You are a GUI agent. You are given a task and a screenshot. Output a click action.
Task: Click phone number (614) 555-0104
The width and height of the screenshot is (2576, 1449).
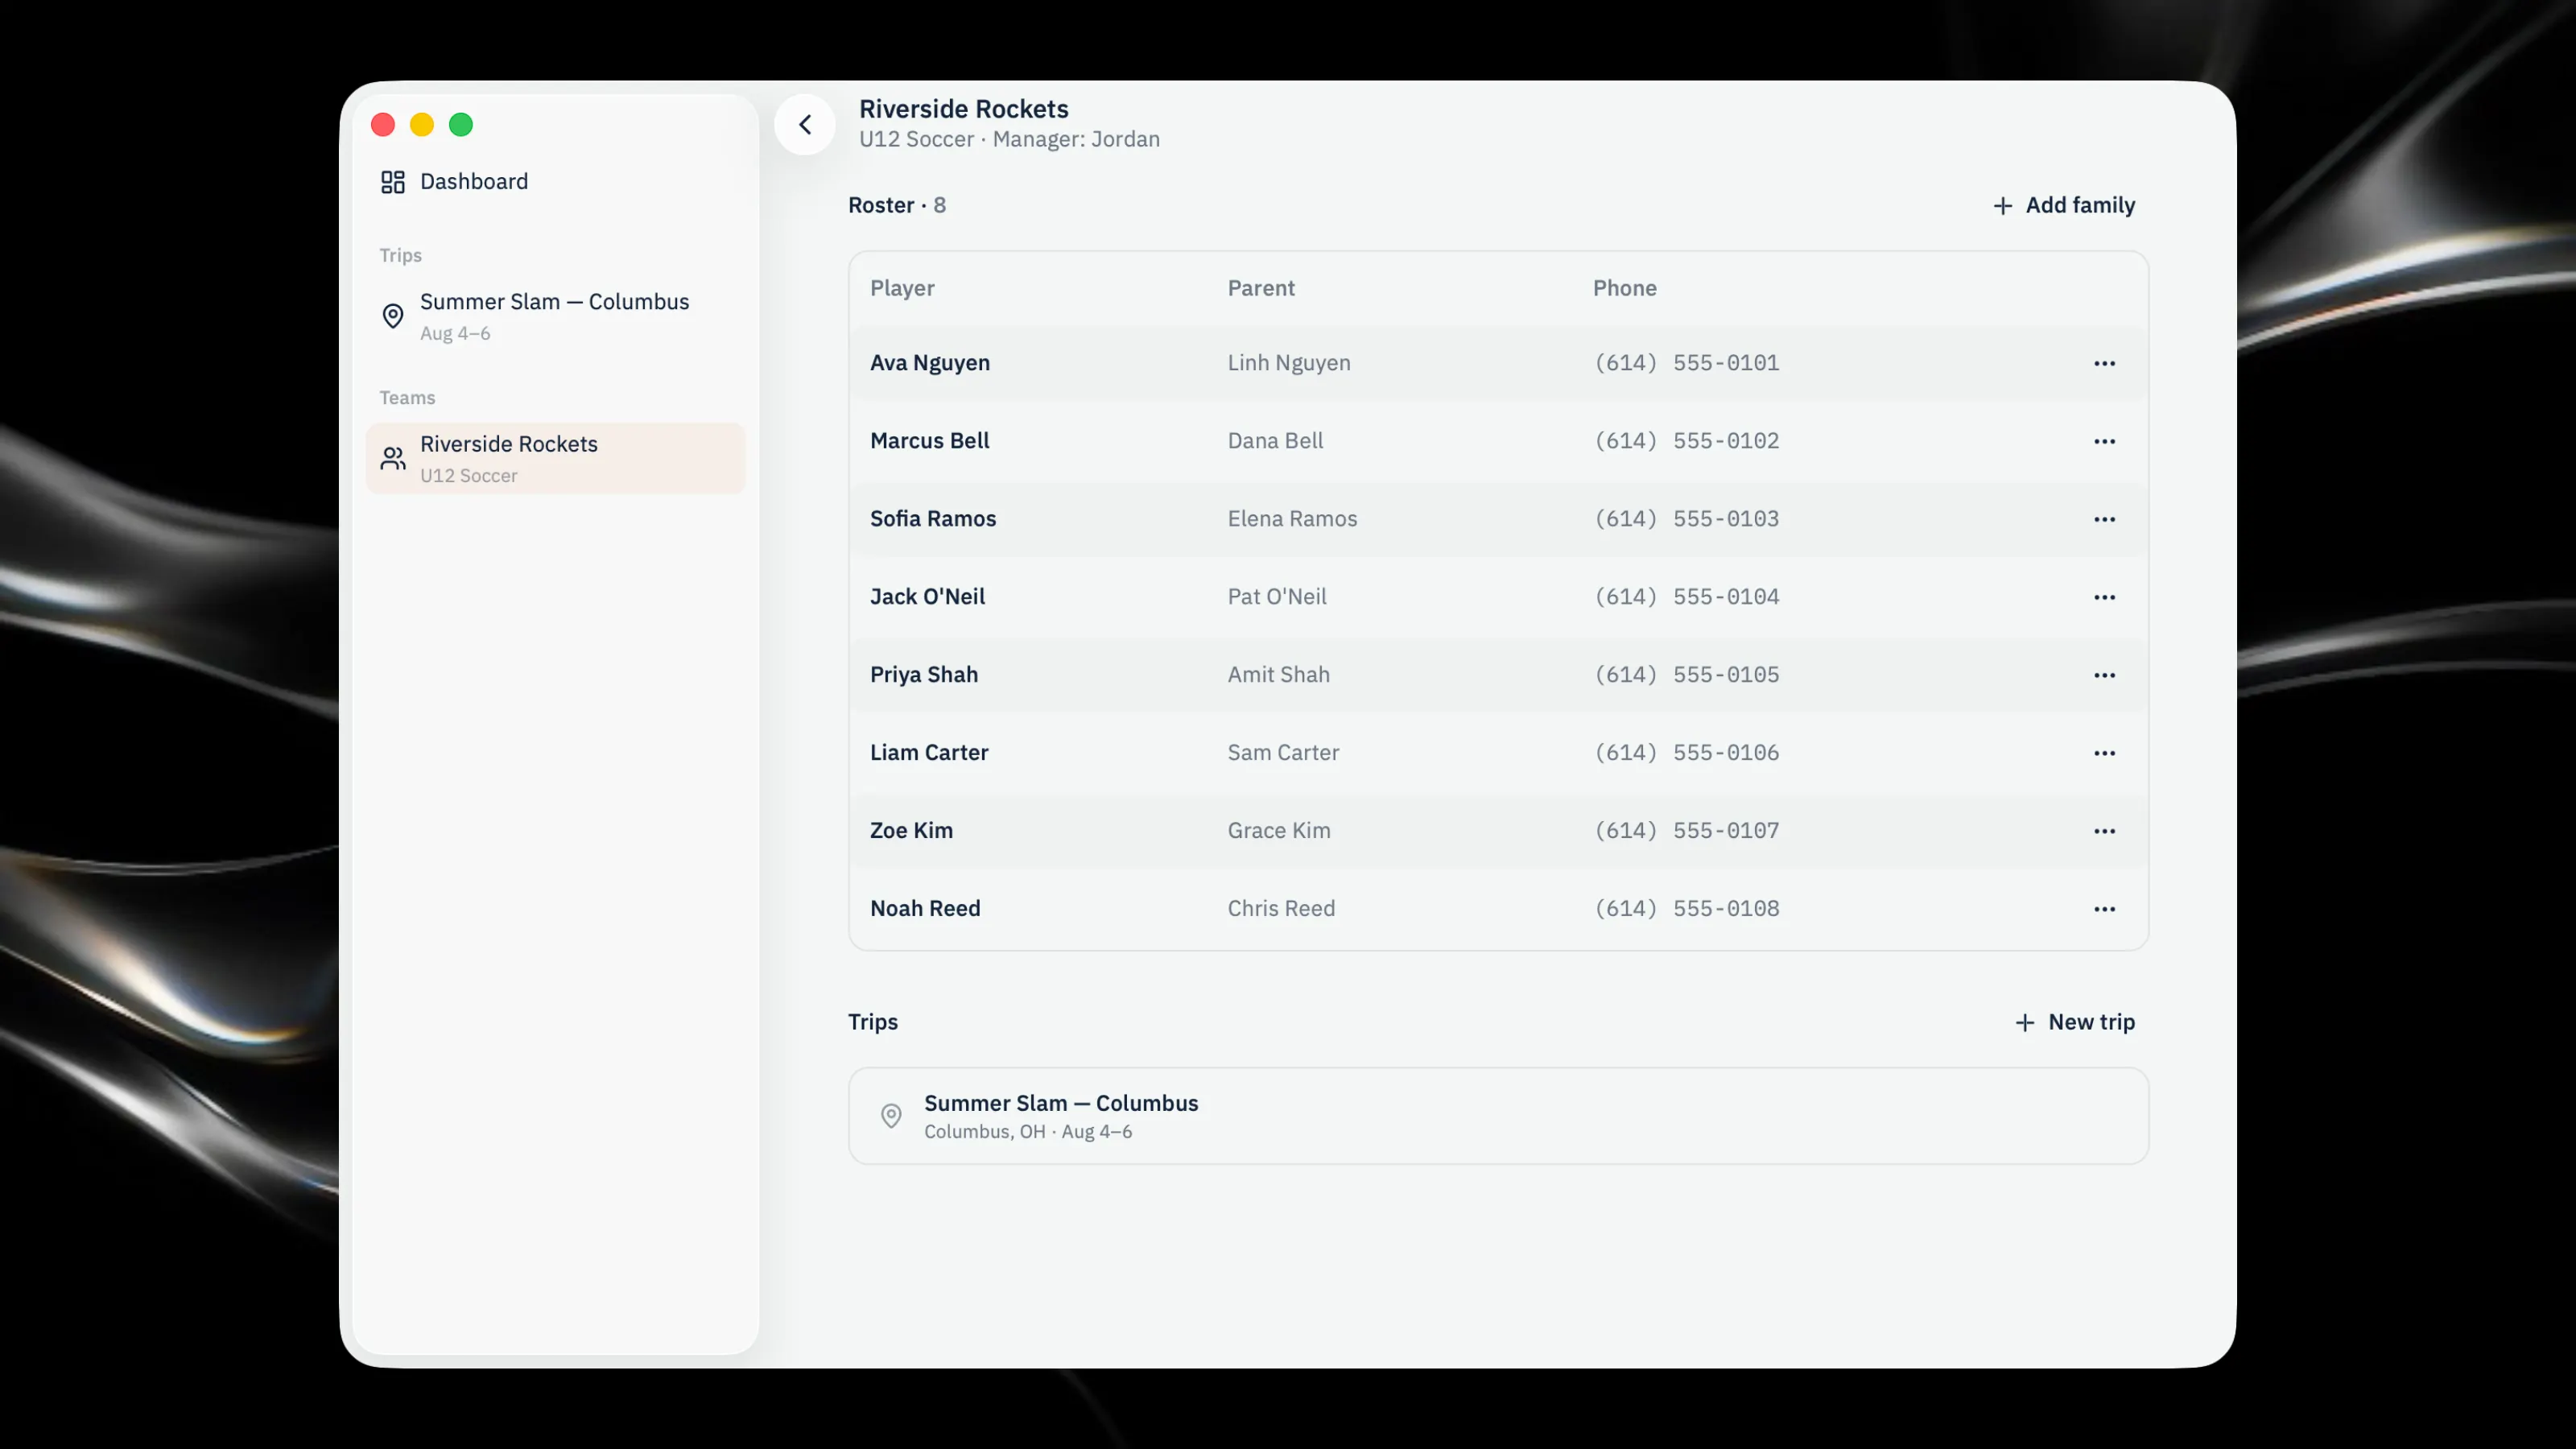(1687, 597)
